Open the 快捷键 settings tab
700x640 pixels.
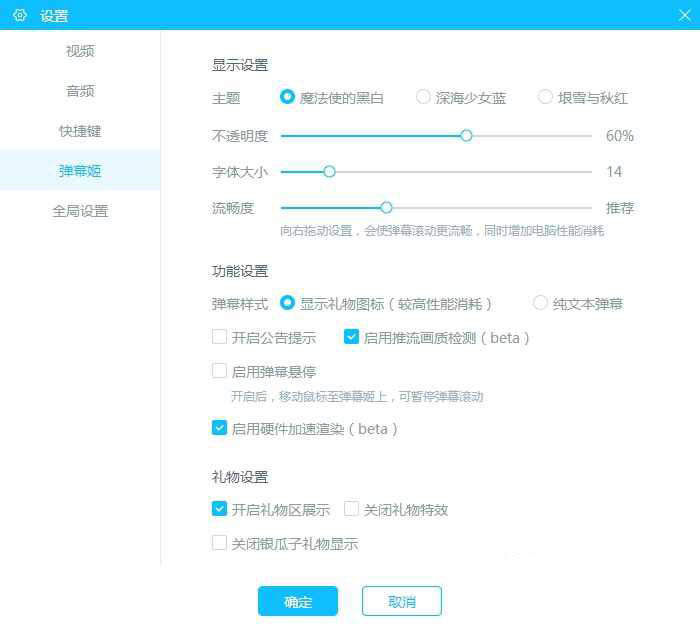(80, 131)
